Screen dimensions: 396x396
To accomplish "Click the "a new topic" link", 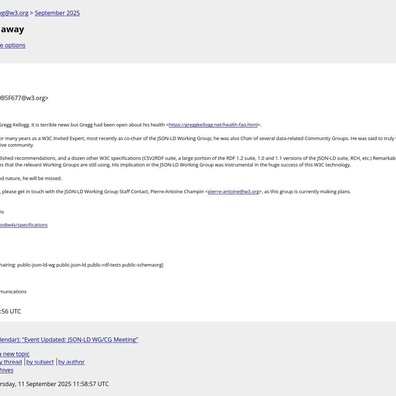I will tap(15, 354).
